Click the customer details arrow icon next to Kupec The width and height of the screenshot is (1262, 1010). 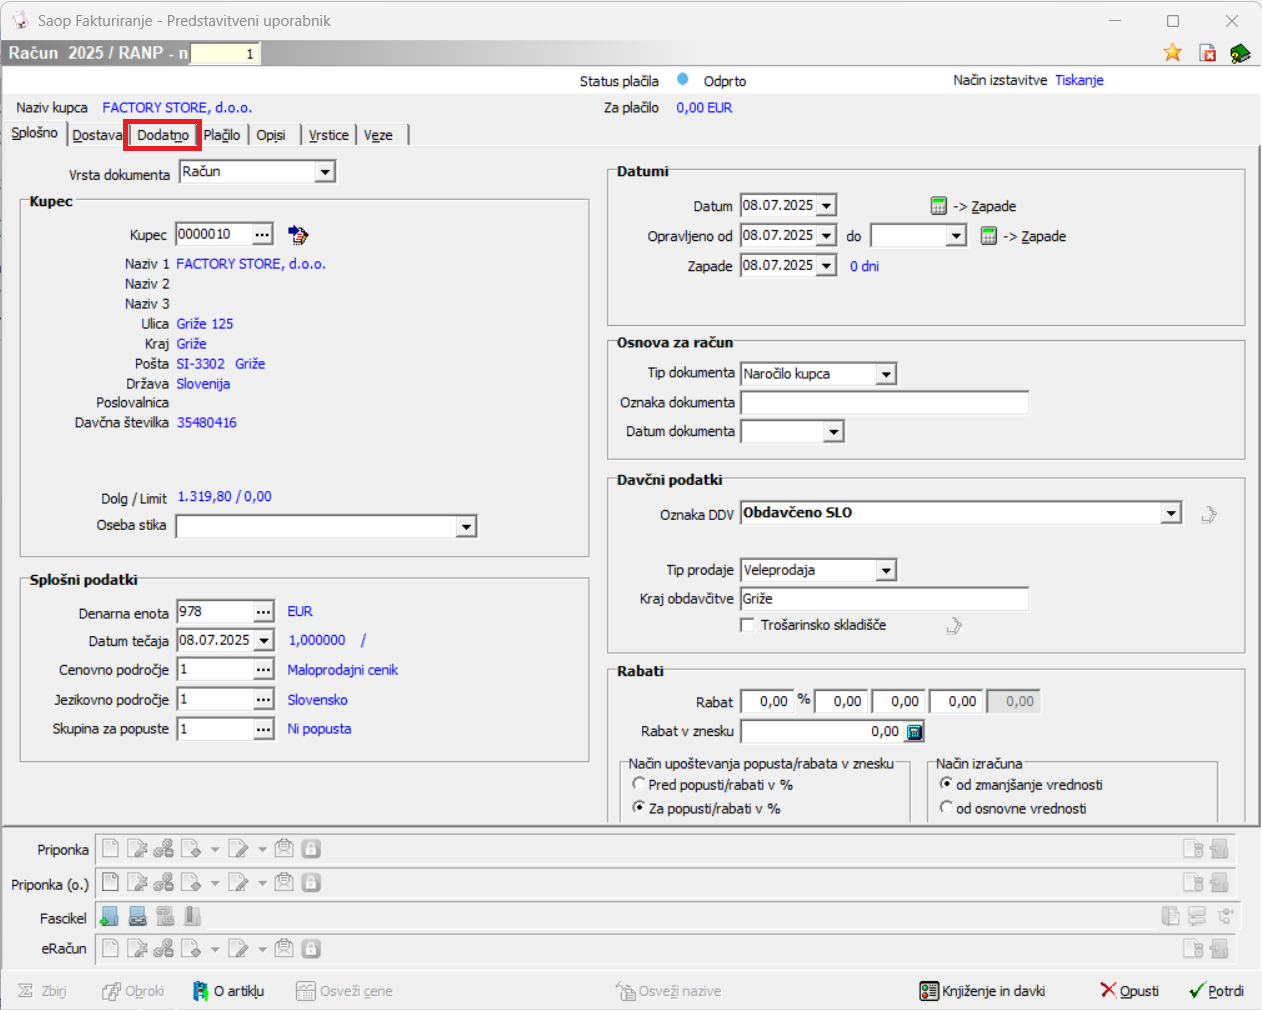298,234
